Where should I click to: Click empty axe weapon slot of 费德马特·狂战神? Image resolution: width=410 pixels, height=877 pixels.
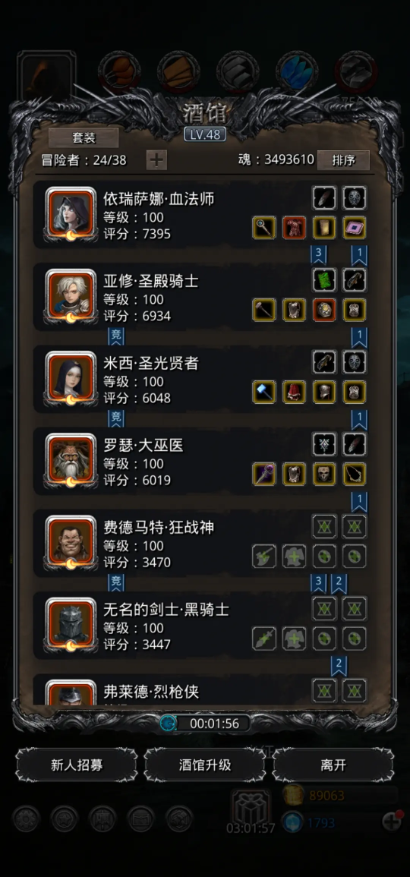coord(264,557)
